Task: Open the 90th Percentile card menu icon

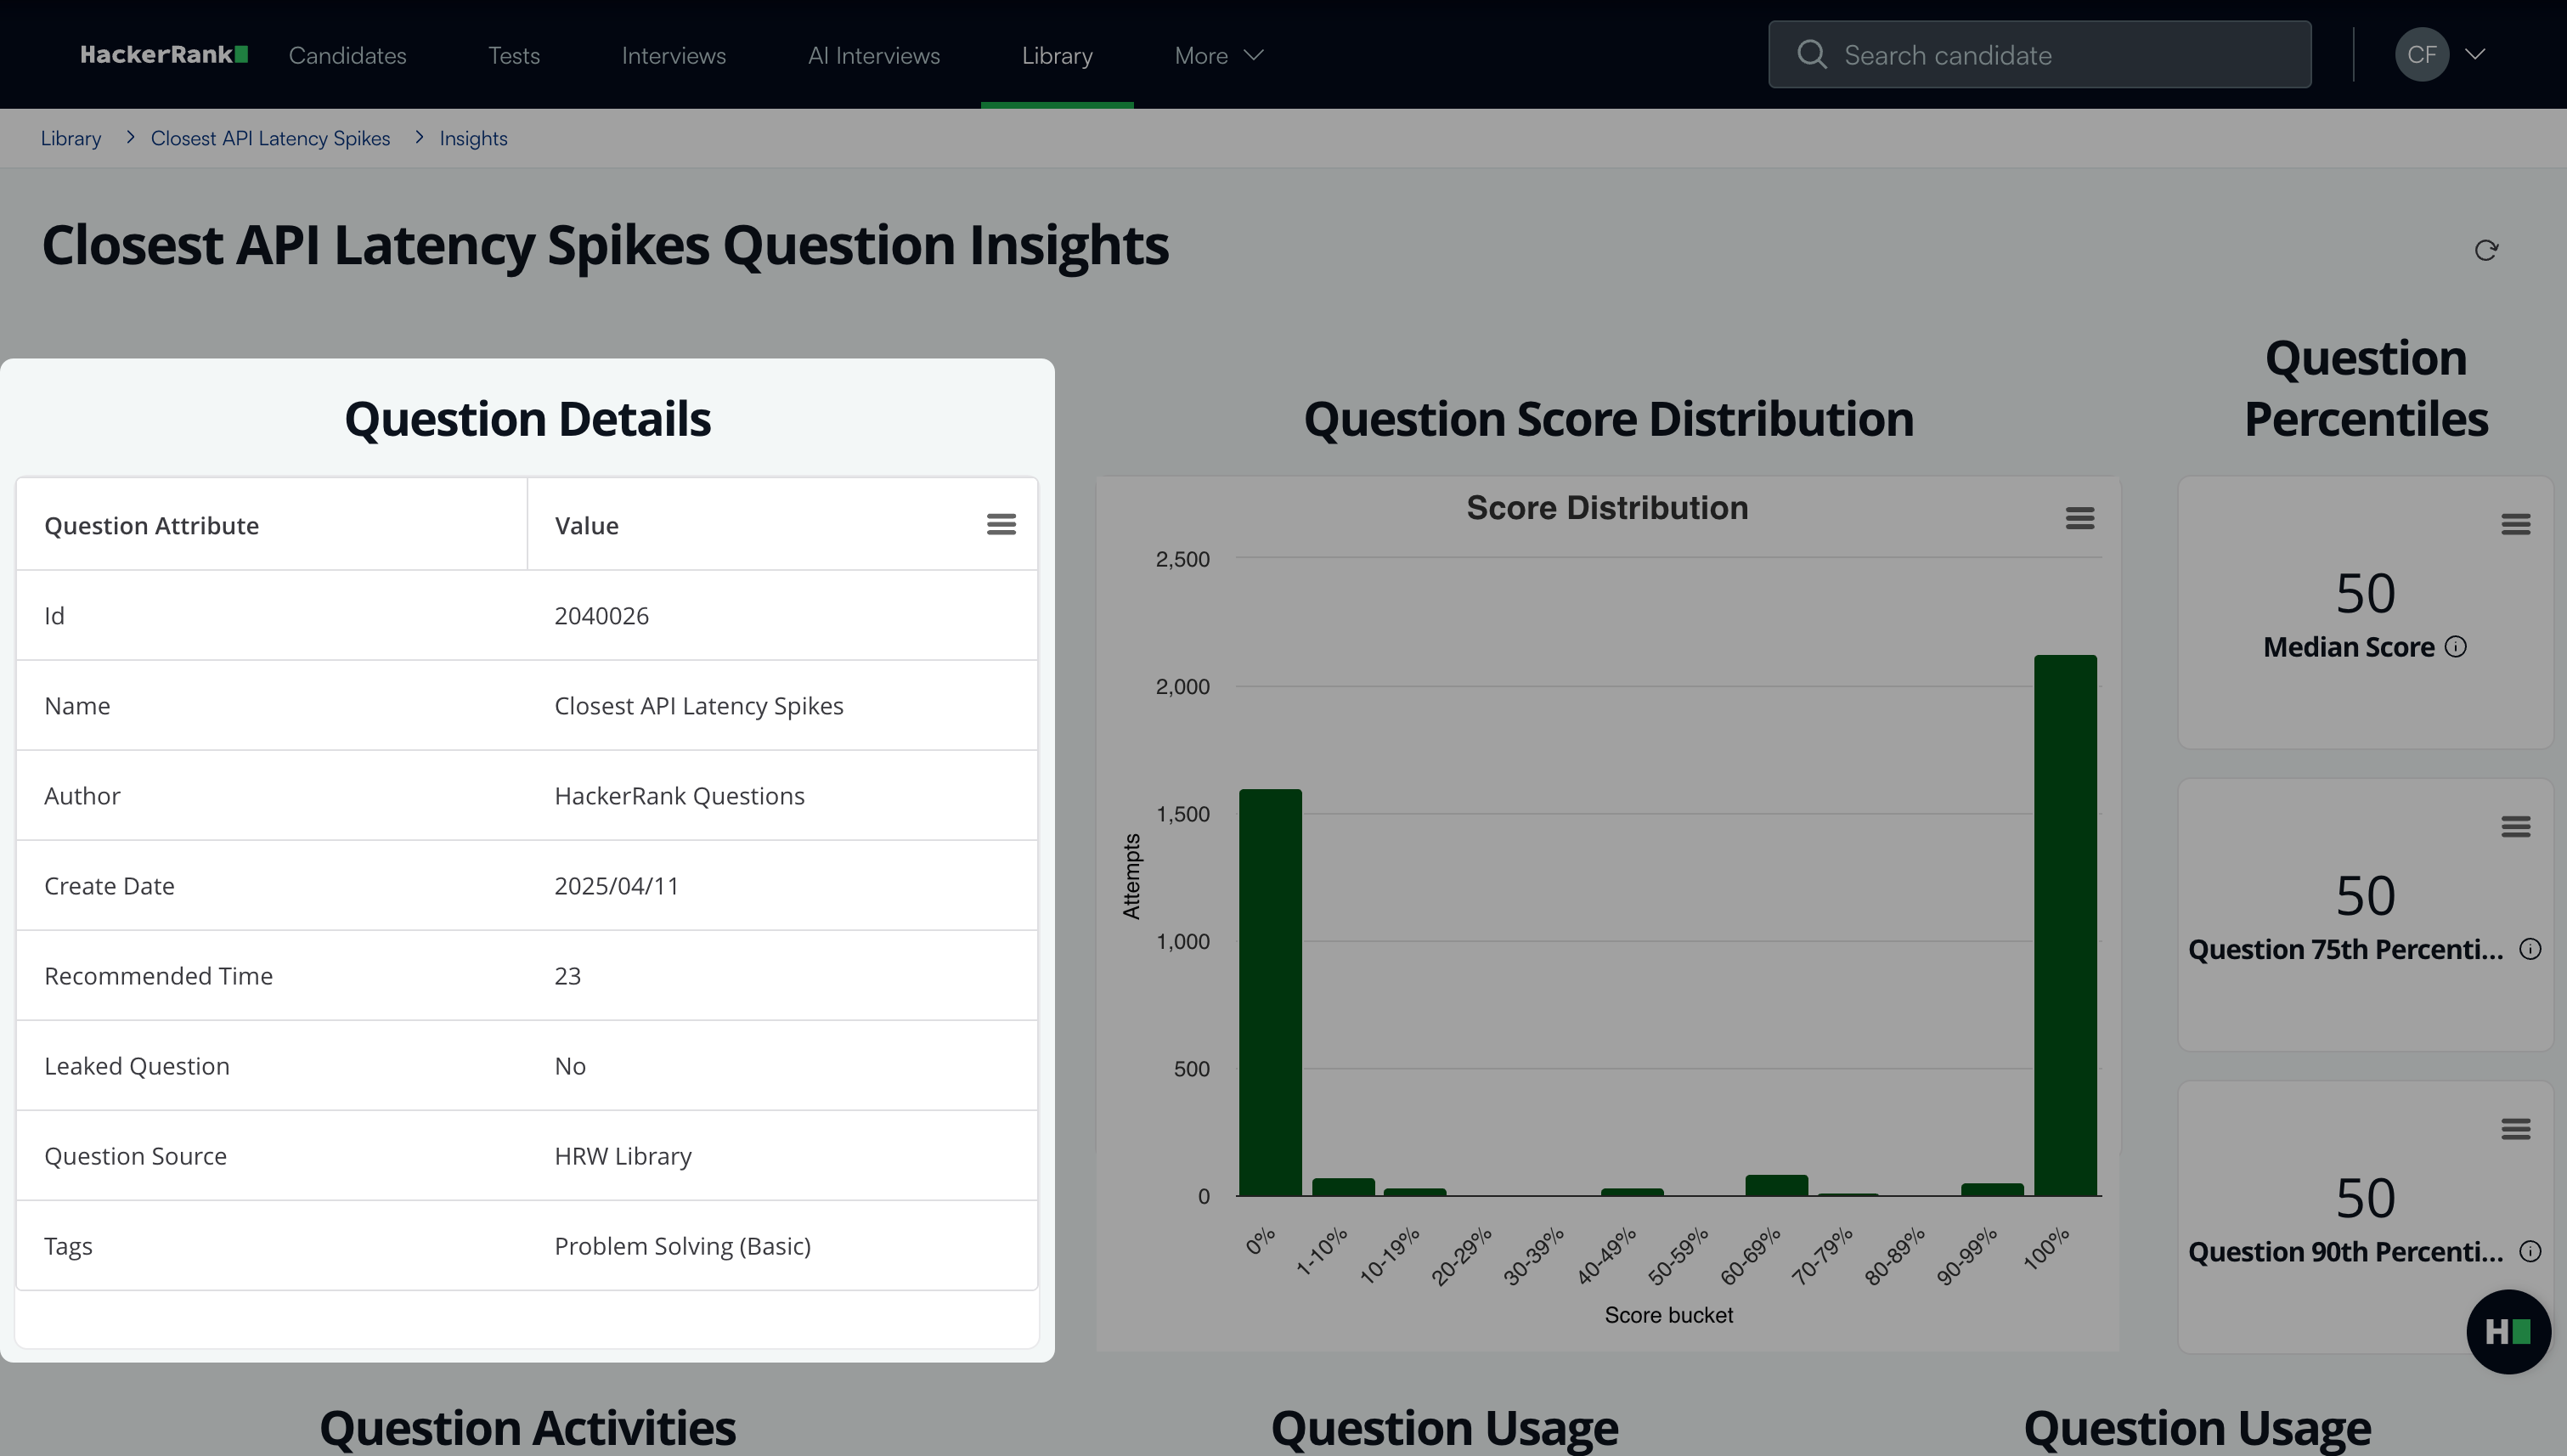Action: (x=2515, y=1129)
